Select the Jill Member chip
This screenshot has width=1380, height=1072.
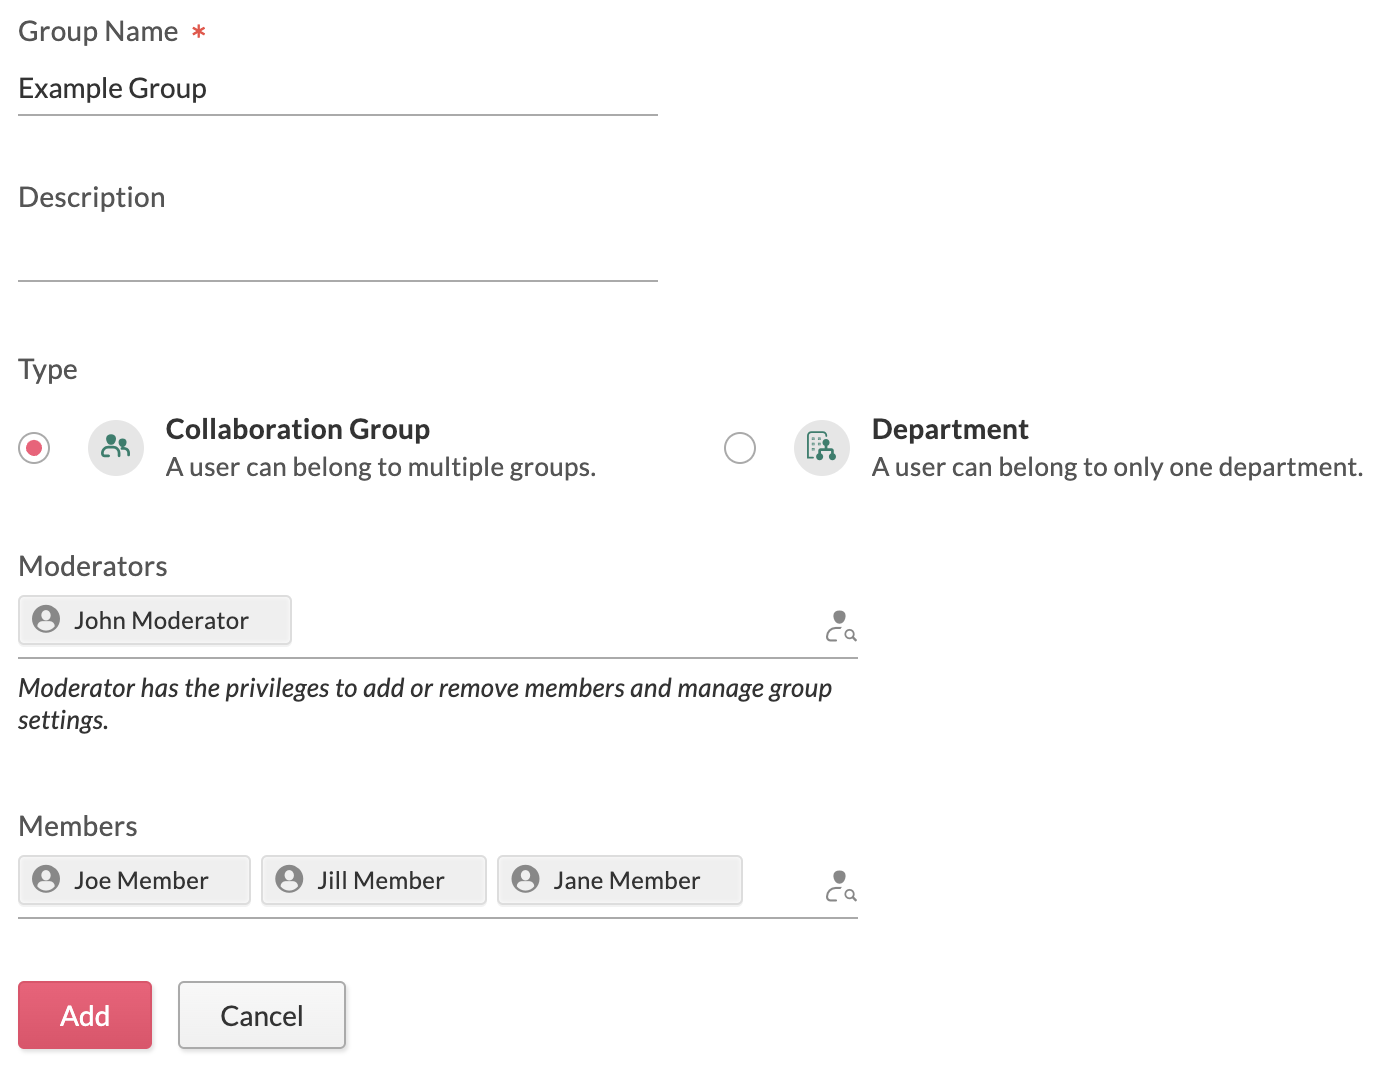point(373,880)
